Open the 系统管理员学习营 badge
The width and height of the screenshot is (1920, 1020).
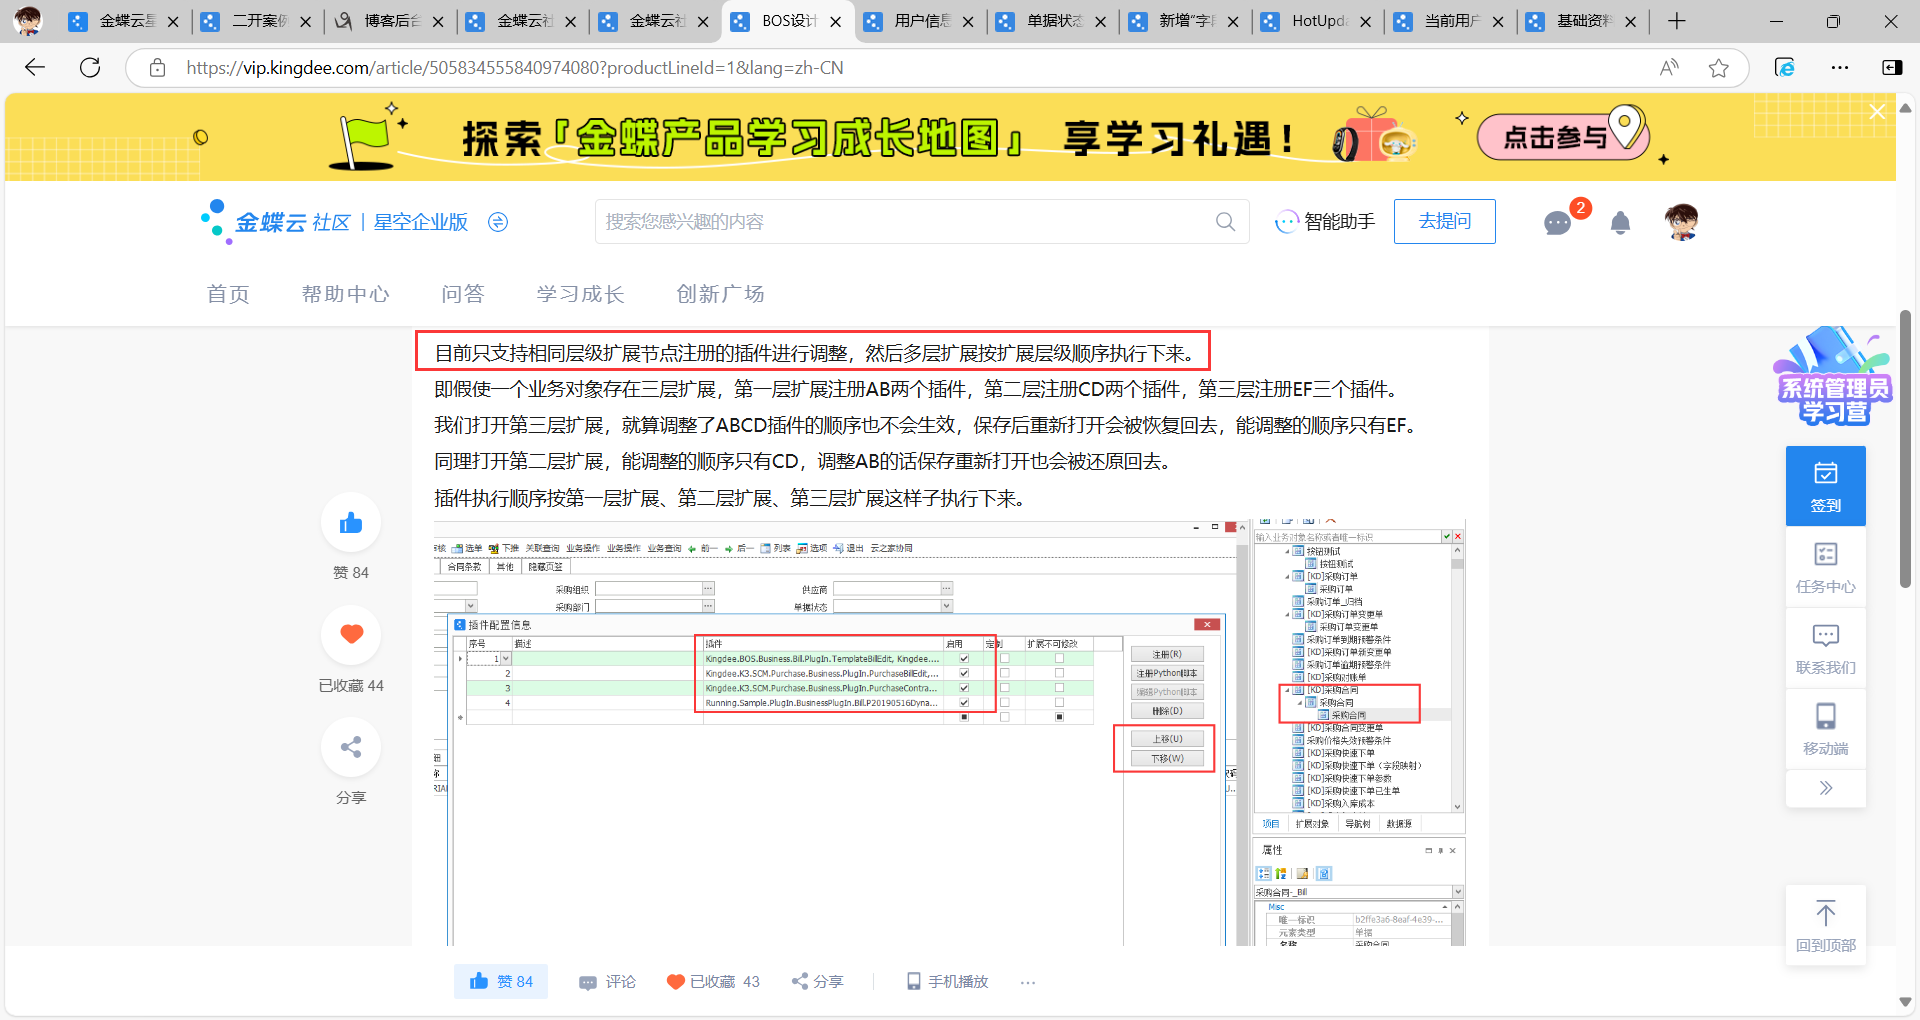point(1834,378)
